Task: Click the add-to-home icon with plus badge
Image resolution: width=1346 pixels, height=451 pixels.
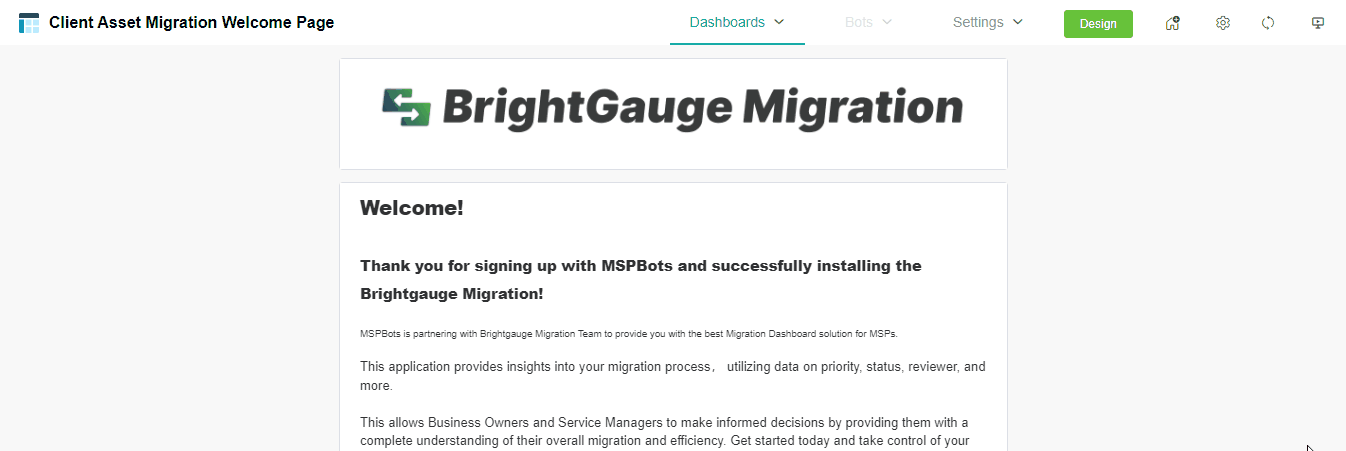Action: (1173, 23)
